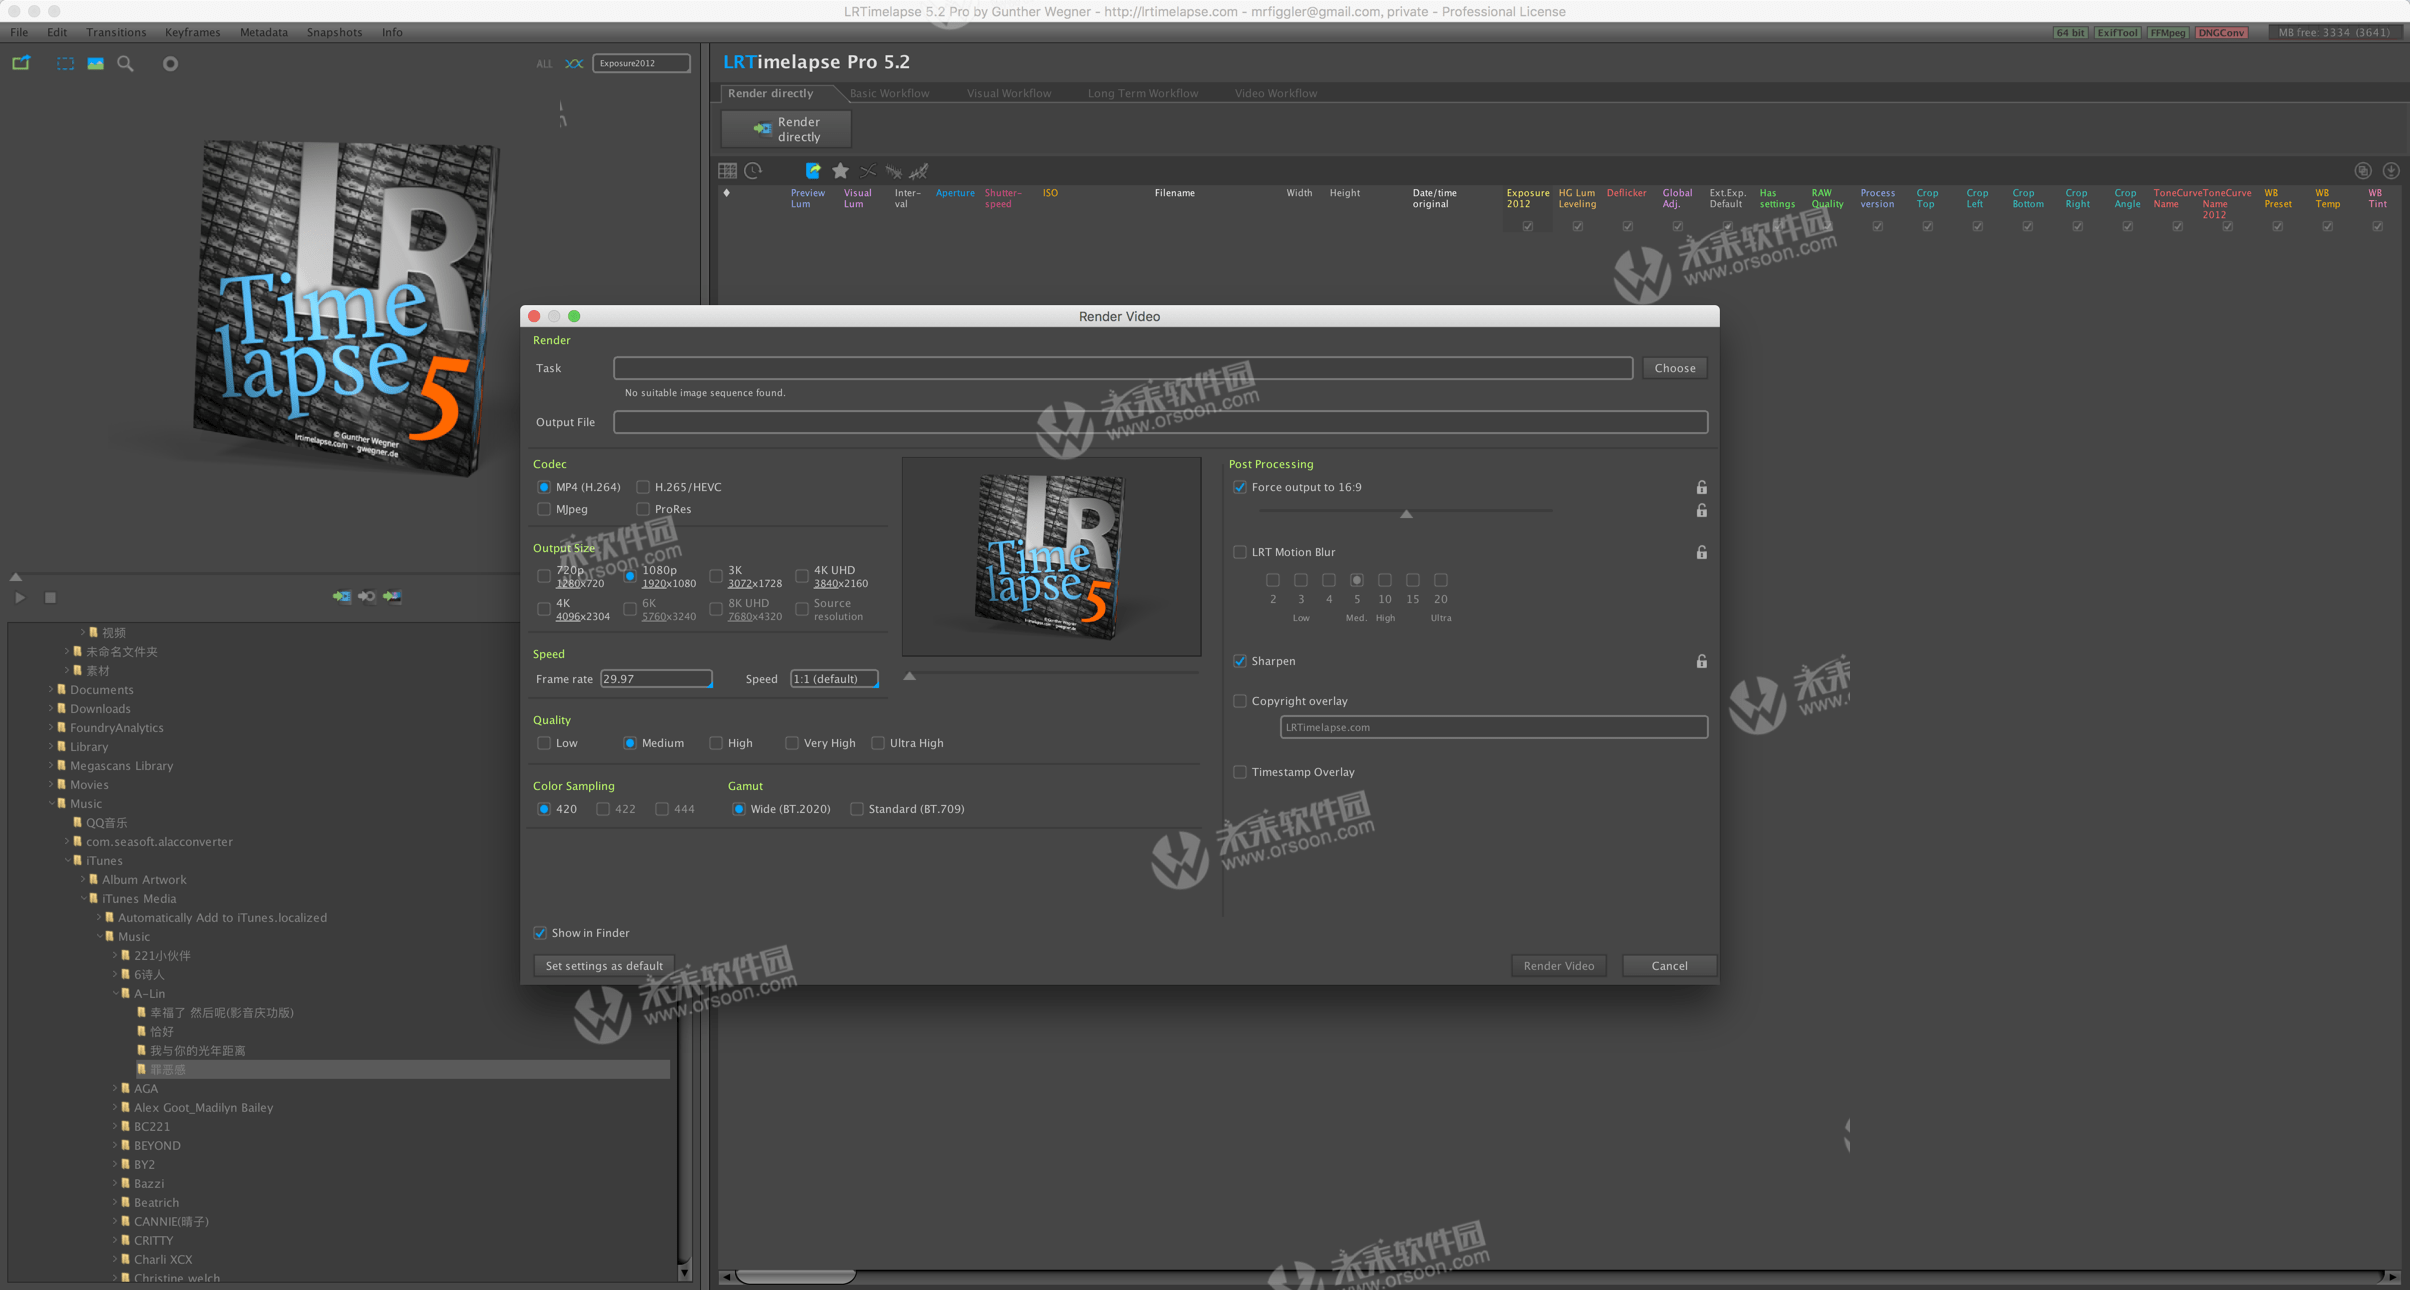
Task: Click the star rating filter icon
Action: pyautogui.click(x=840, y=170)
